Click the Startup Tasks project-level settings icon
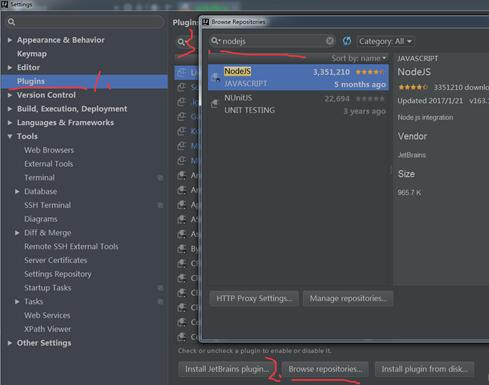This screenshot has height=385, width=489. pos(160,288)
